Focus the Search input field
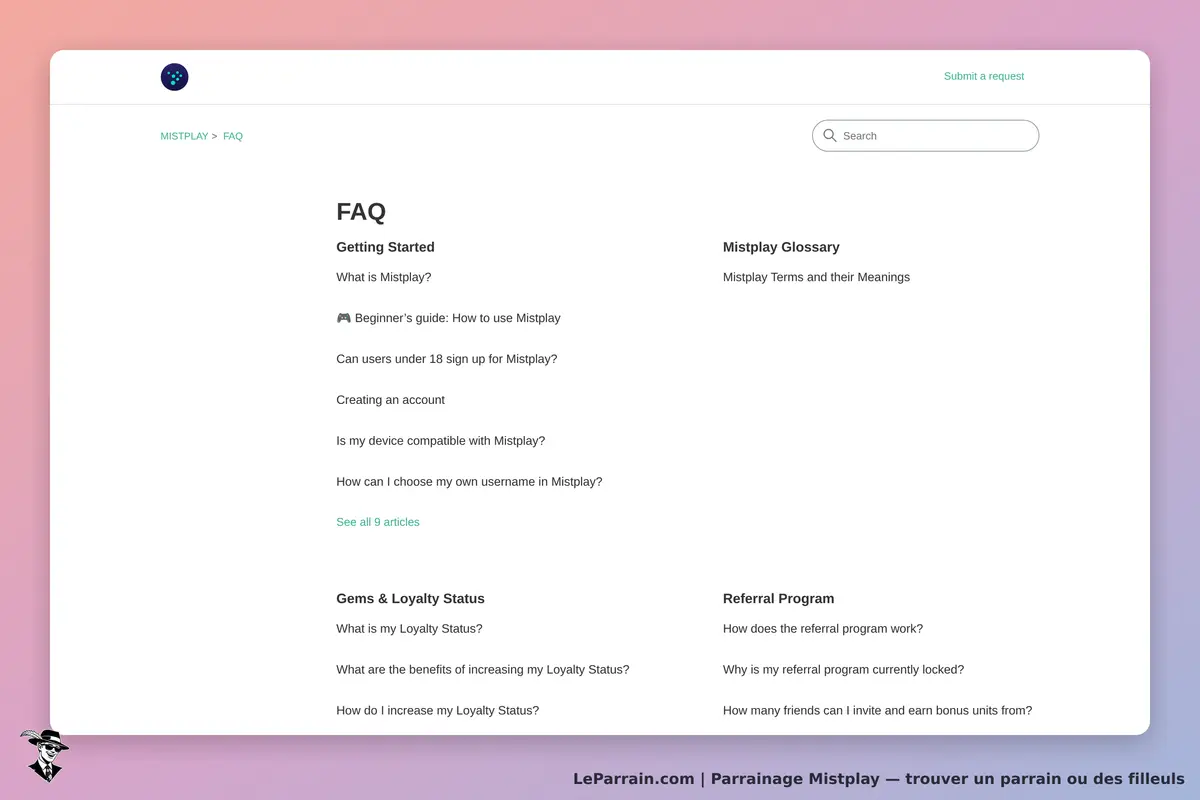Viewport: 1200px width, 800px height. pyautogui.click(x=926, y=136)
